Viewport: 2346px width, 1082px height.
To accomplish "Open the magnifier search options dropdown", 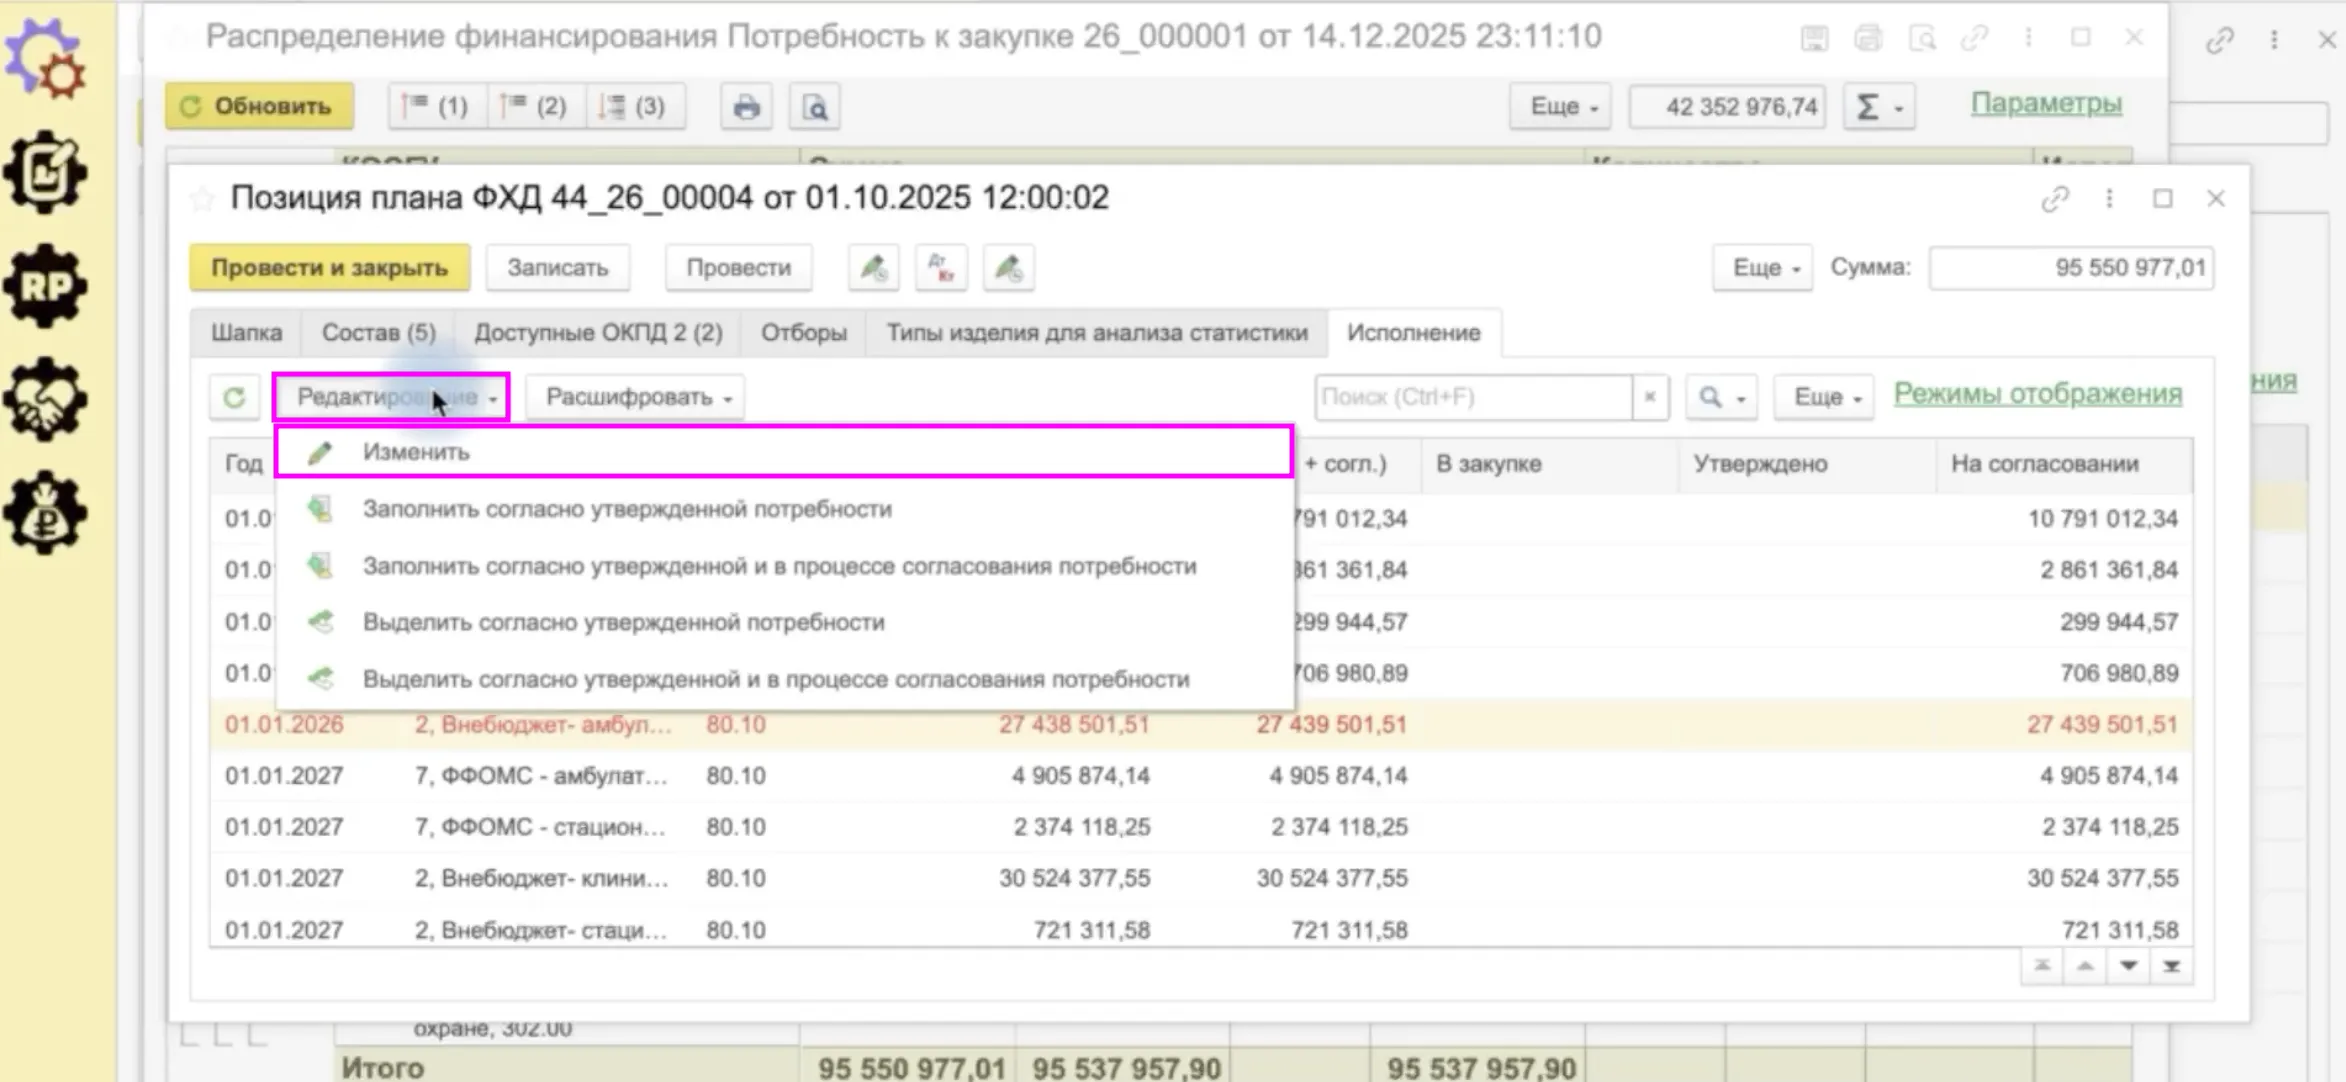I will click(1721, 397).
